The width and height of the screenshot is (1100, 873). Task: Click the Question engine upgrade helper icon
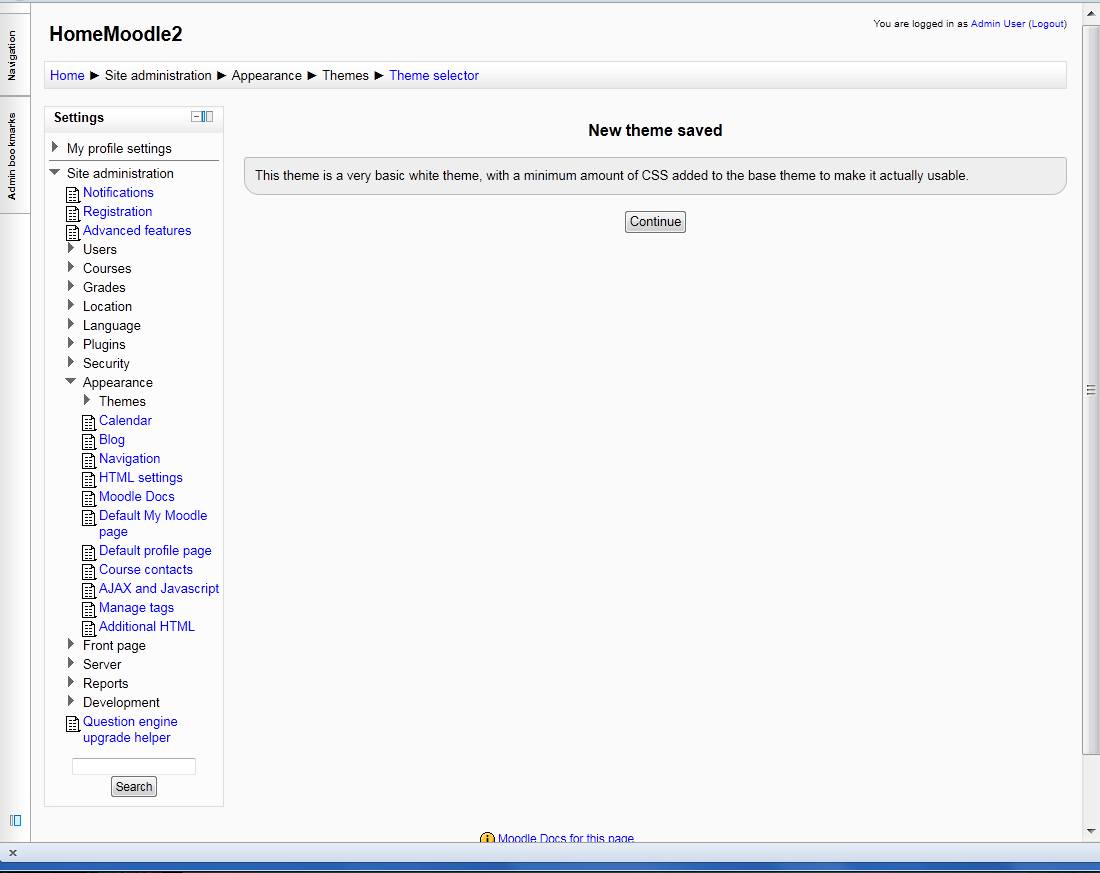72,723
